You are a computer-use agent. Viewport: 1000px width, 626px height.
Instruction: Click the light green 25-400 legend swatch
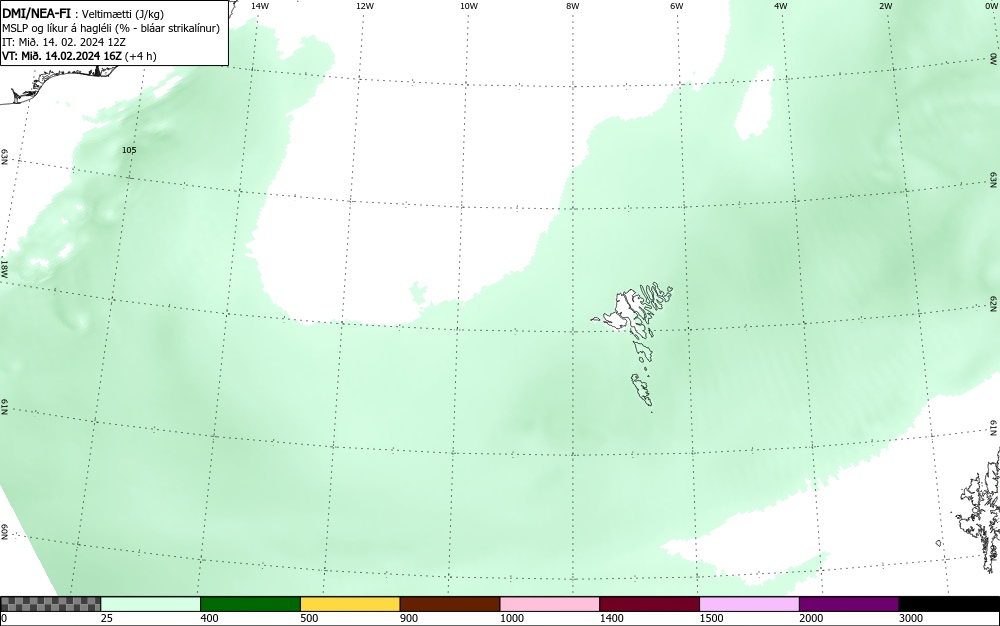click(151, 604)
